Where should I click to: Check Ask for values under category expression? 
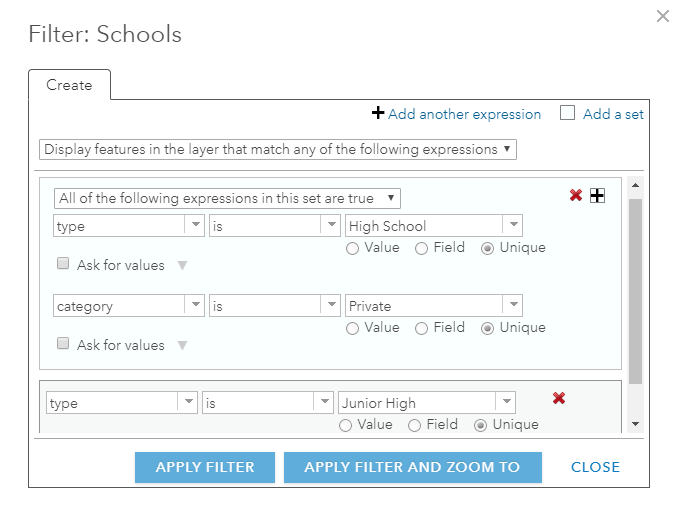(x=62, y=345)
